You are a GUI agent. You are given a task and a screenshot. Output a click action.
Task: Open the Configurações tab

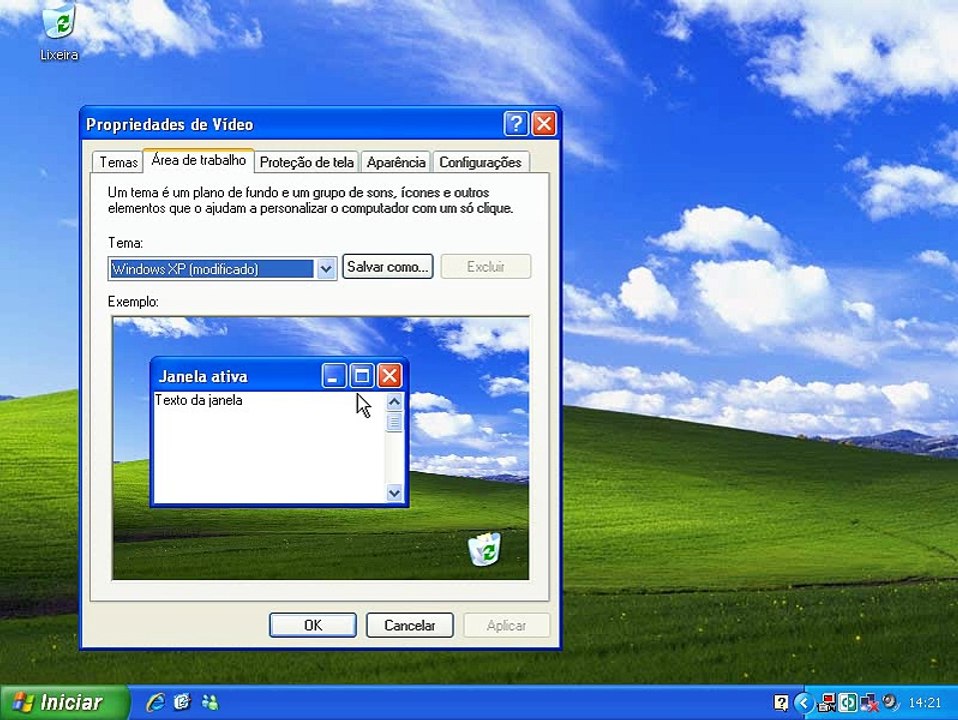480,162
